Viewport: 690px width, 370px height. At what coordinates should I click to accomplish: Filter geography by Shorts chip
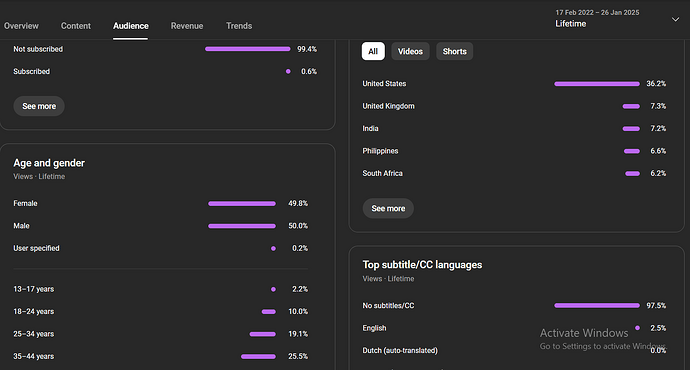(x=455, y=51)
